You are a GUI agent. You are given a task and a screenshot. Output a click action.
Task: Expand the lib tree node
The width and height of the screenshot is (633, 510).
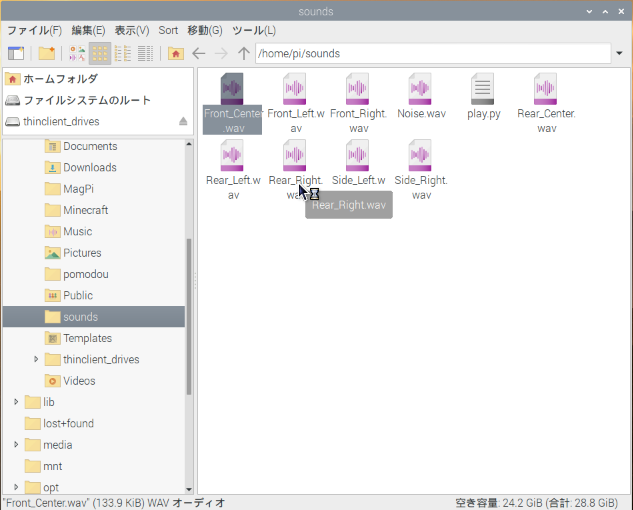coord(16,402)
